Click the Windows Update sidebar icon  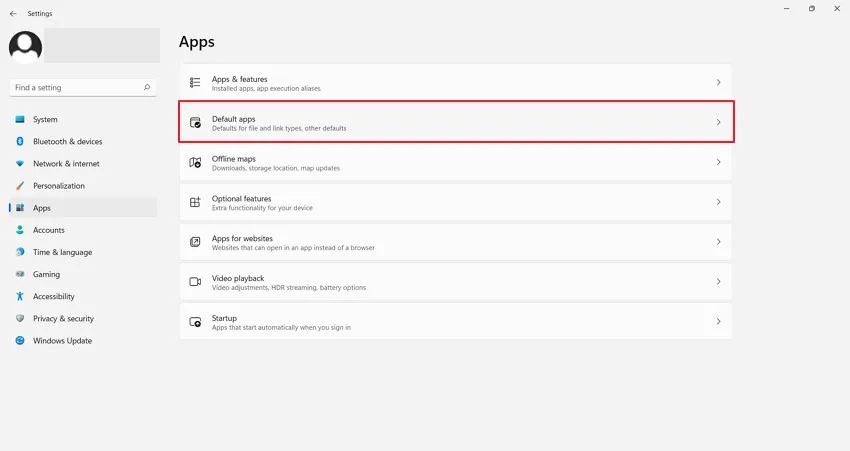point(20,341)
